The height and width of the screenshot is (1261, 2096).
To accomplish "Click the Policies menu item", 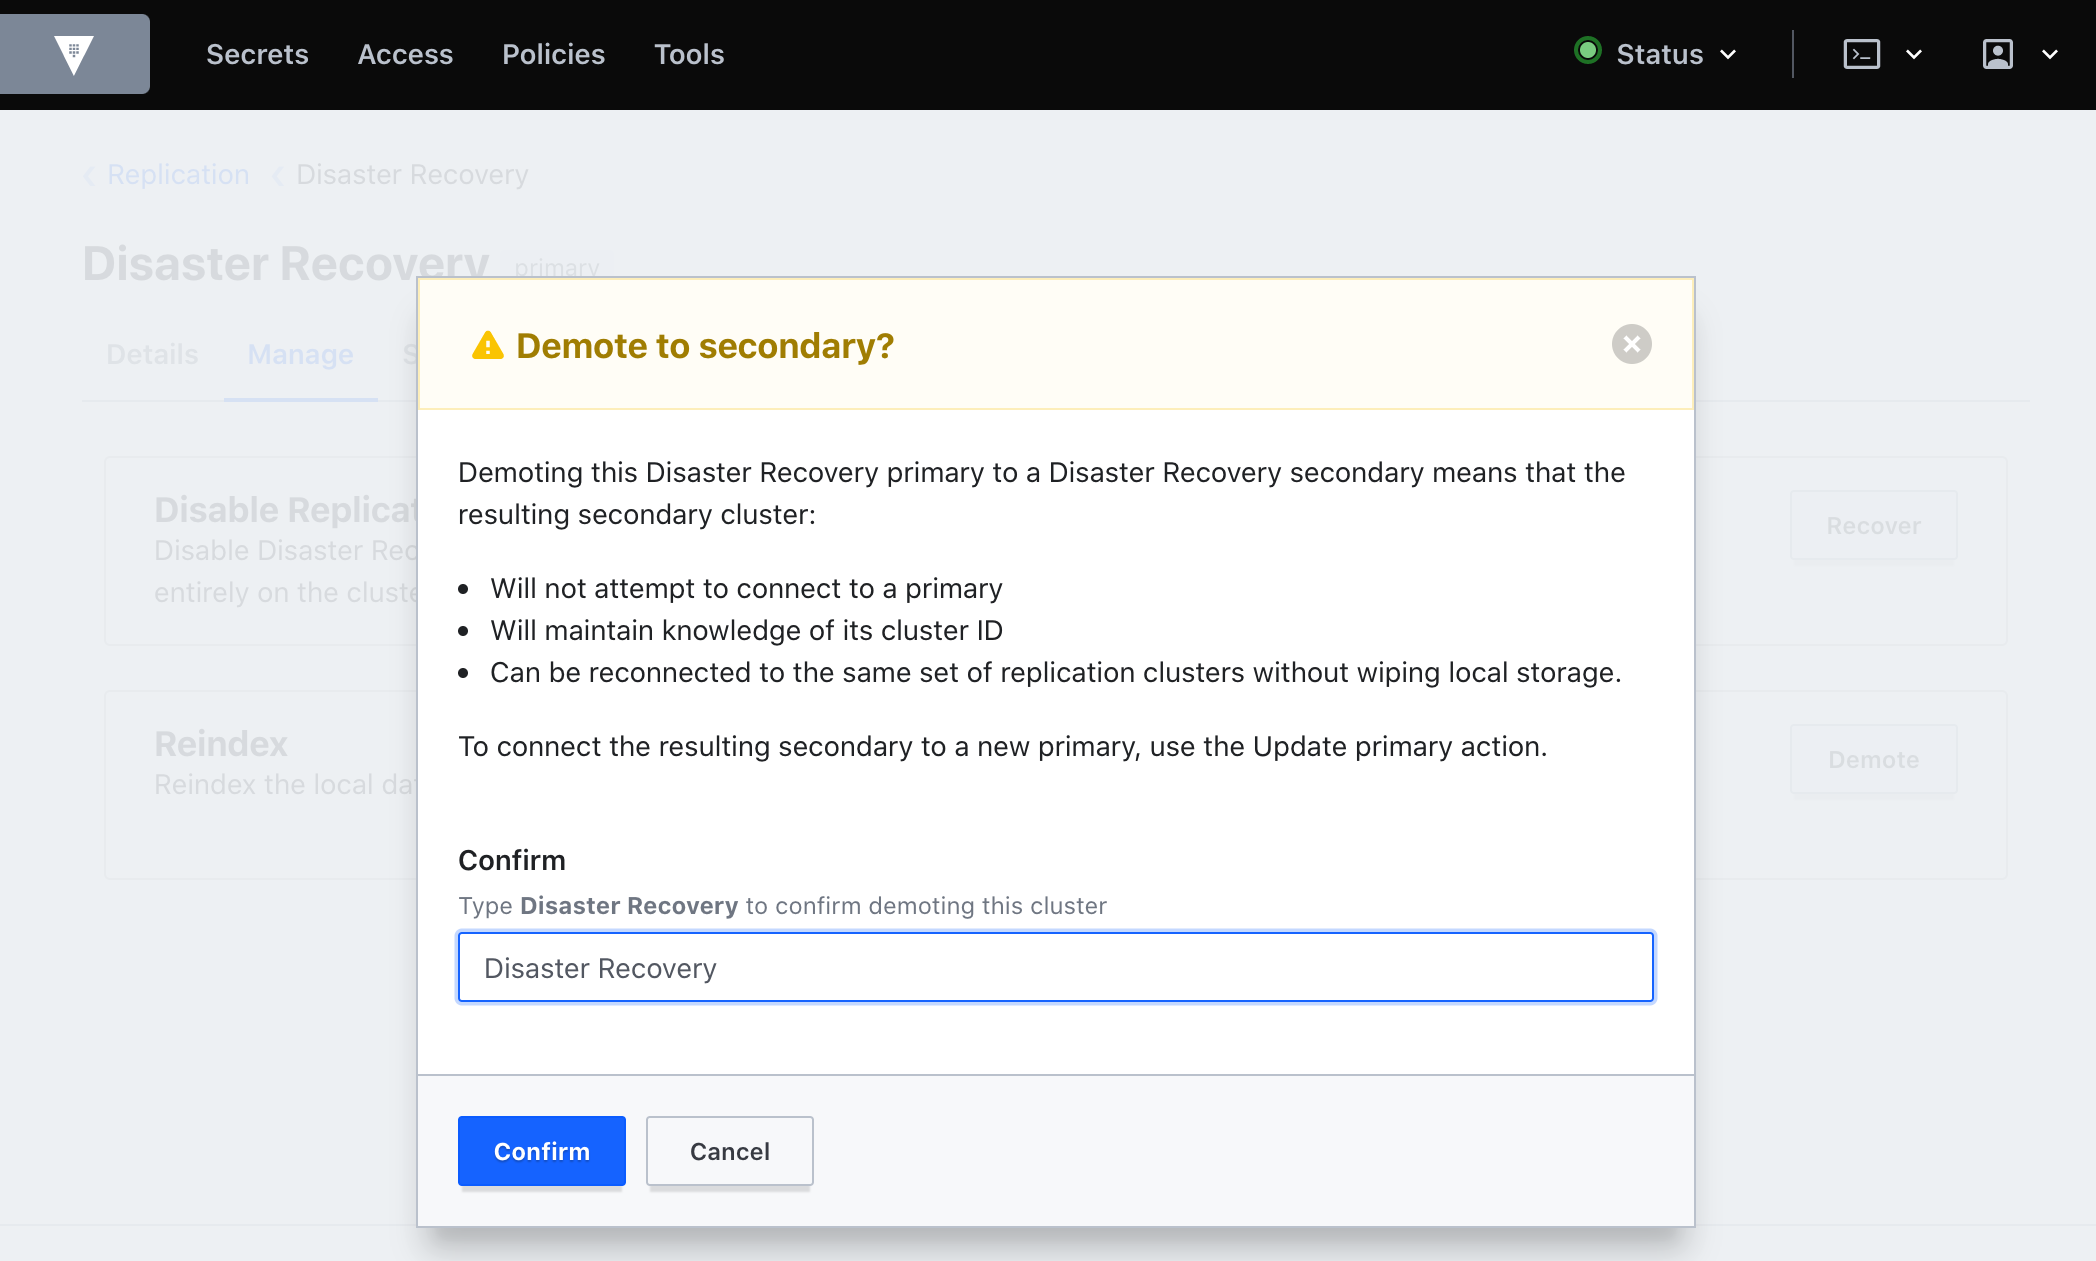I will click(x=554, y=54).
